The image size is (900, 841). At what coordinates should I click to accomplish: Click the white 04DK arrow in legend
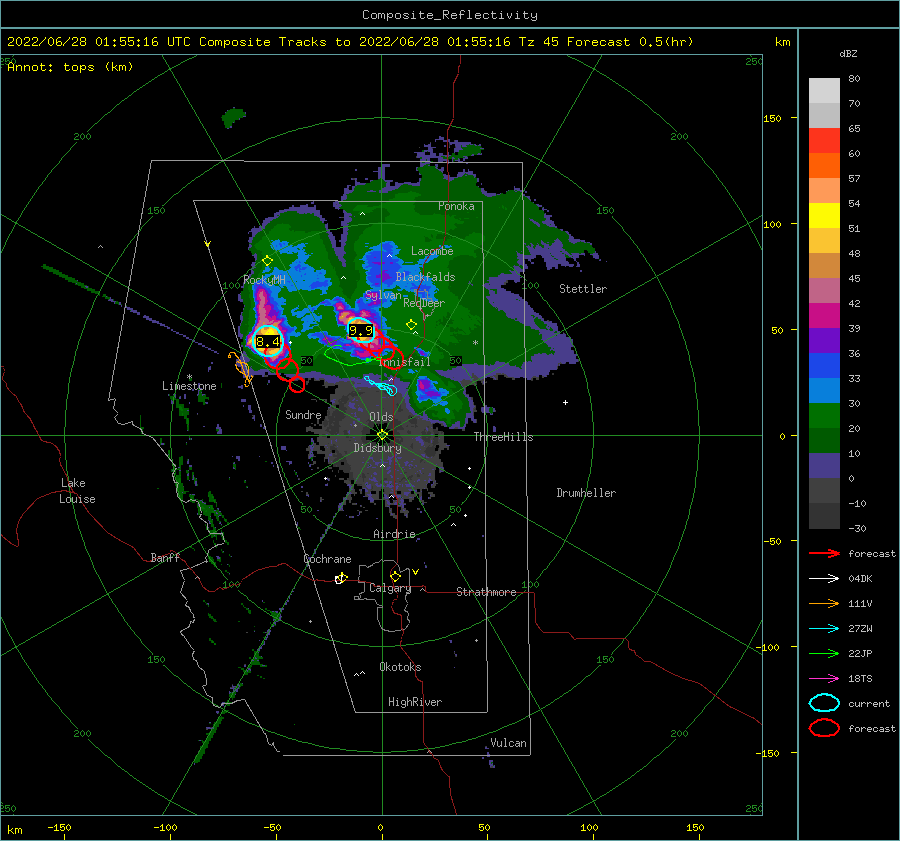point(824,579)
